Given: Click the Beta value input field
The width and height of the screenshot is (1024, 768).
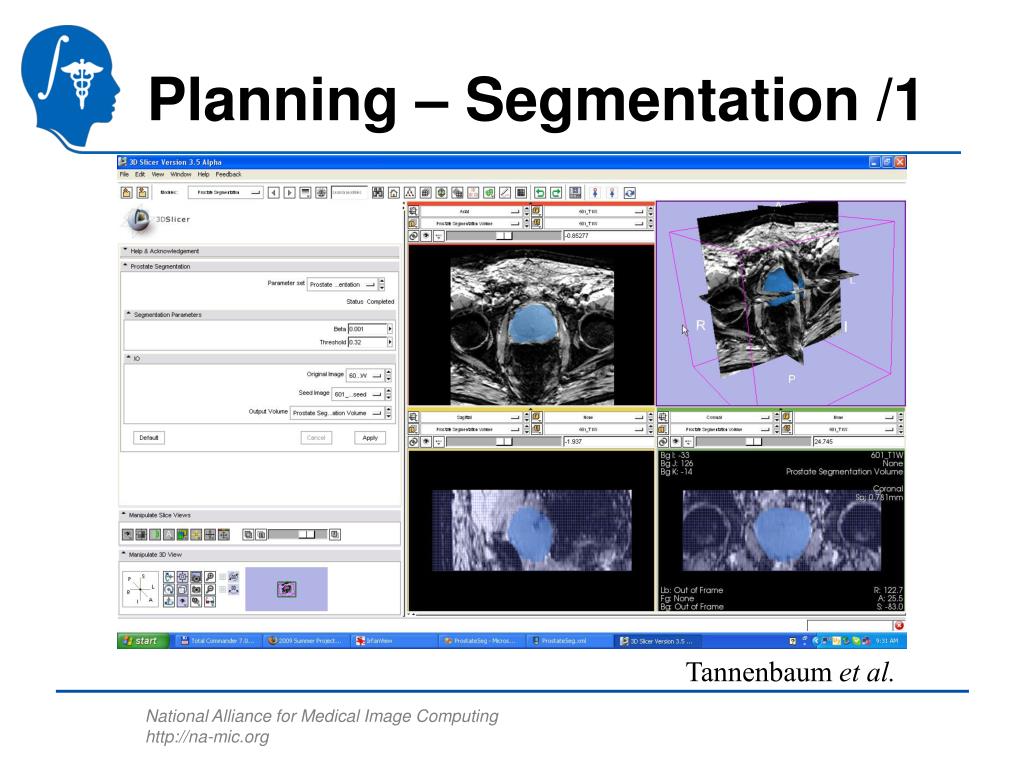Looking at the screenshot, I should coord(368,328).
